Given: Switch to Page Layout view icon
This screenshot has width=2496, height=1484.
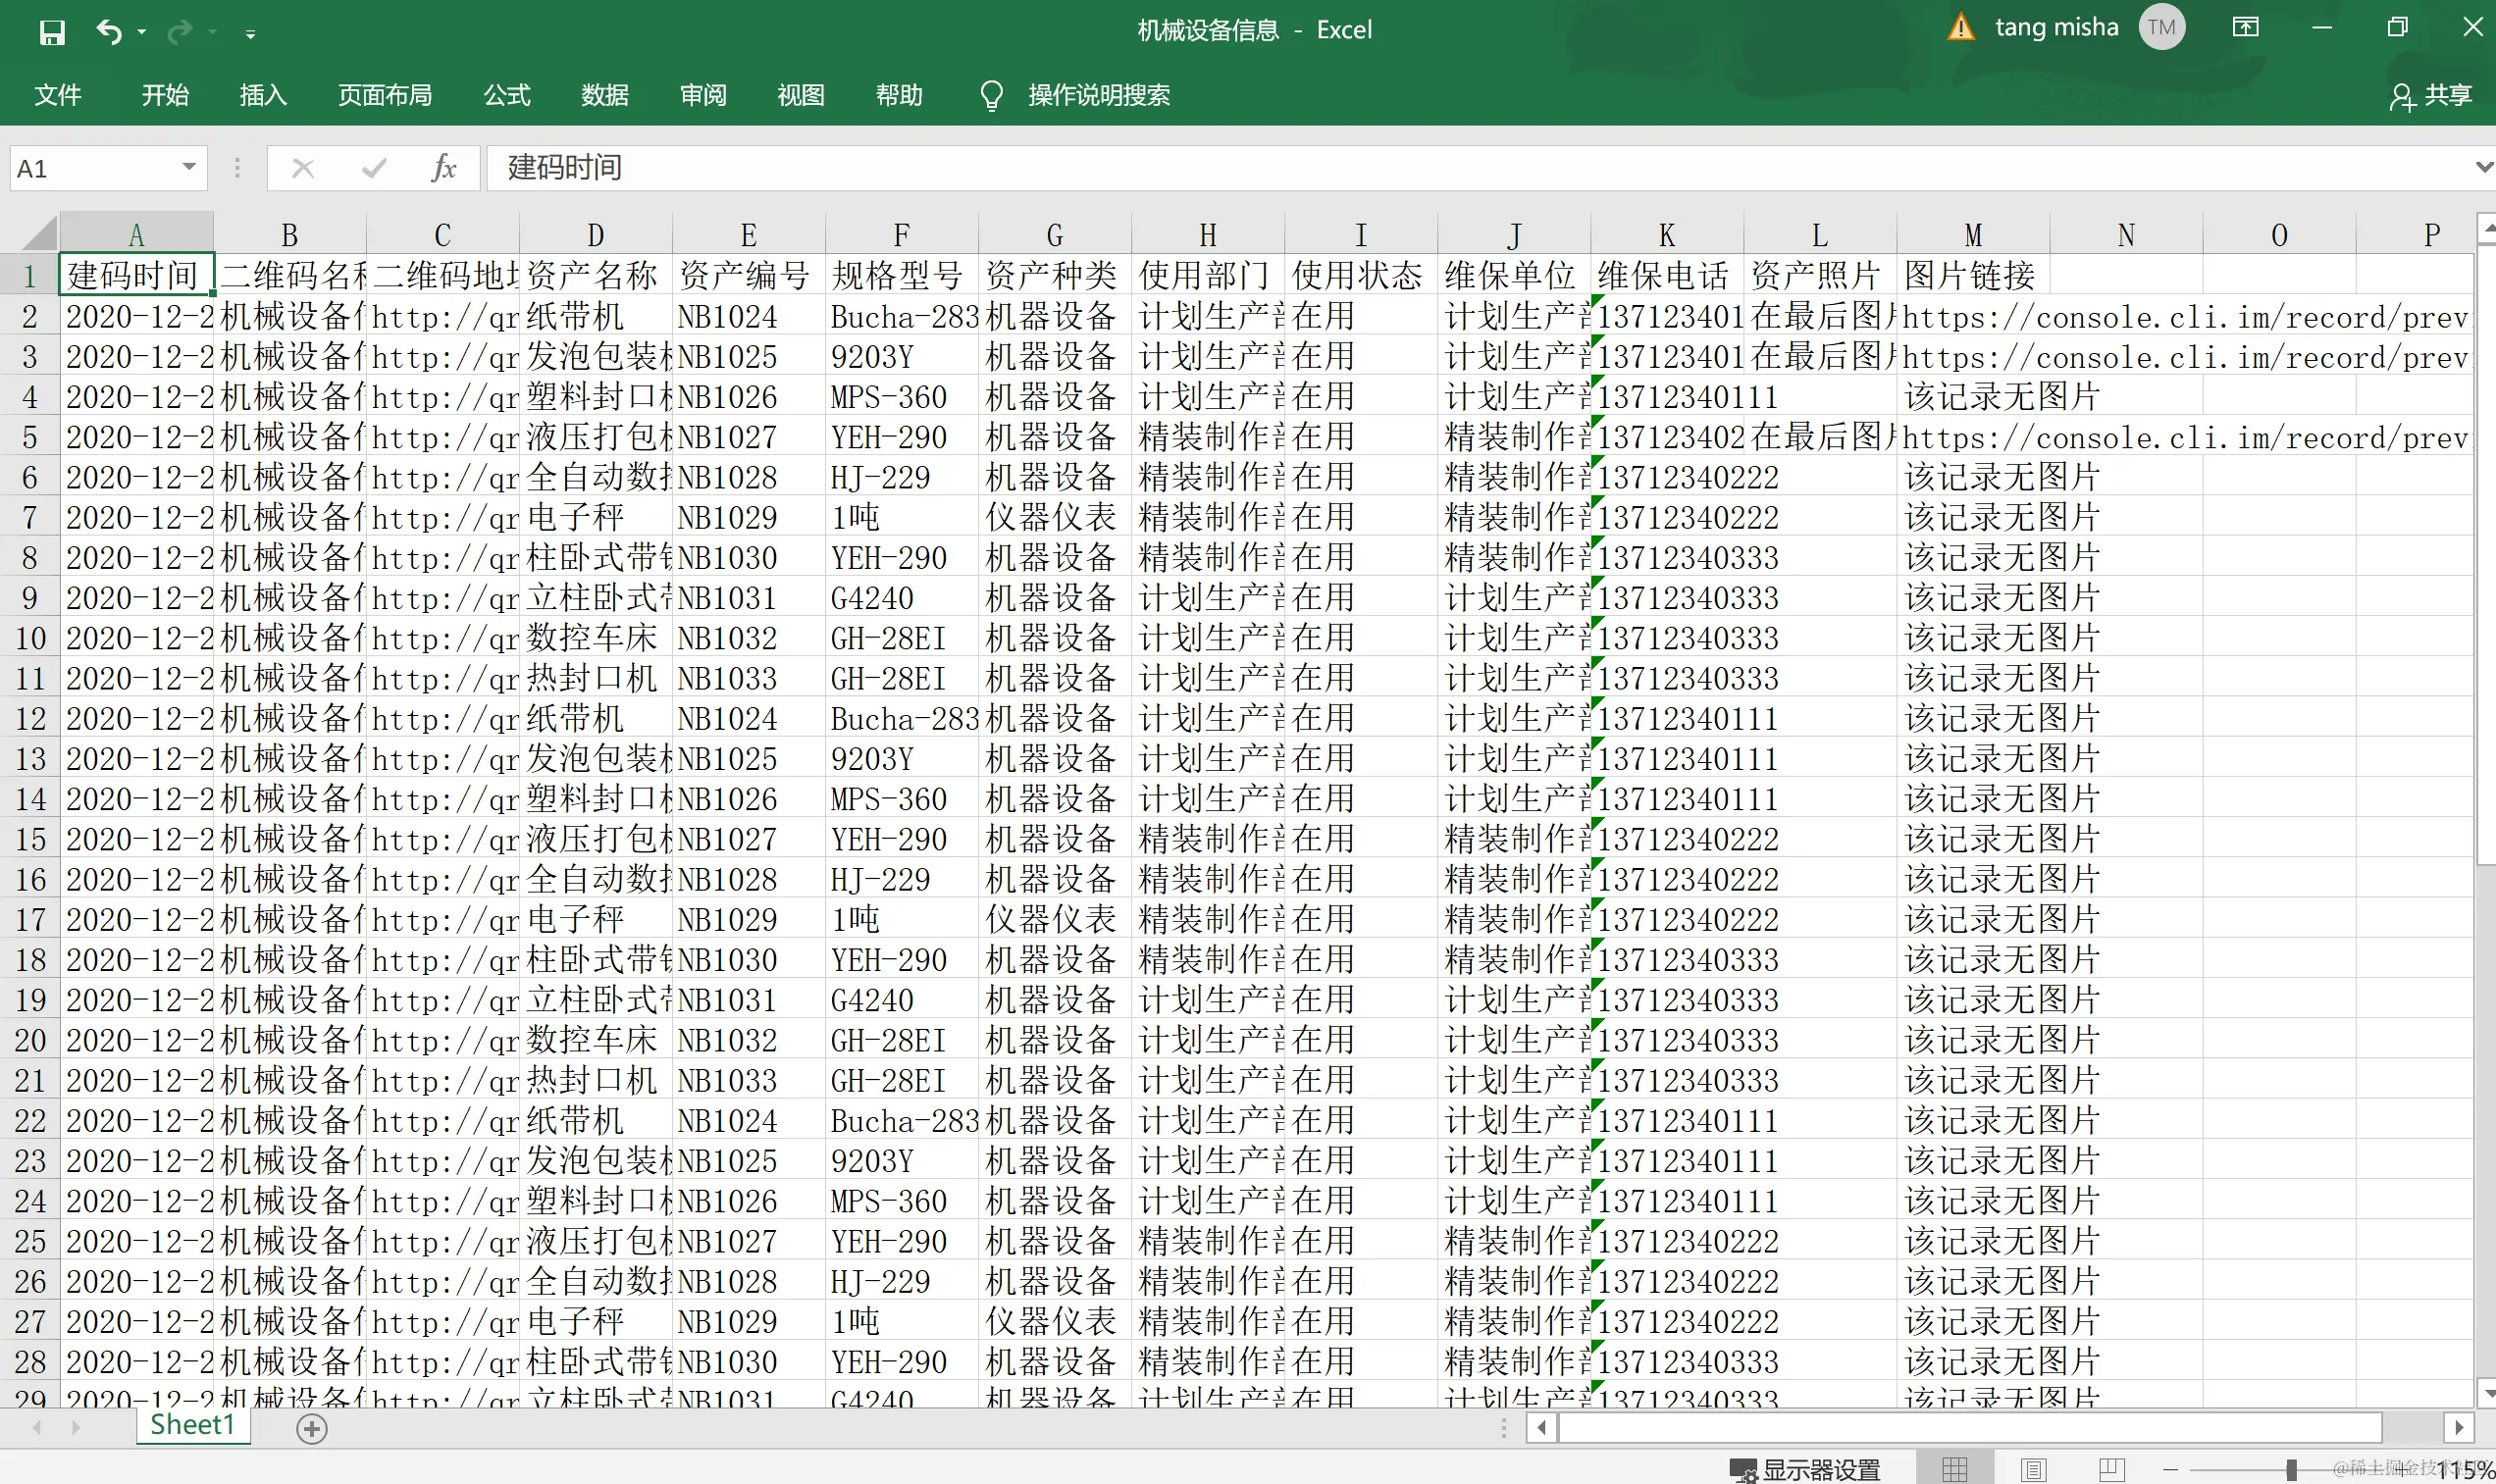Looking at the screenshot, I should click(2033, 1469).
